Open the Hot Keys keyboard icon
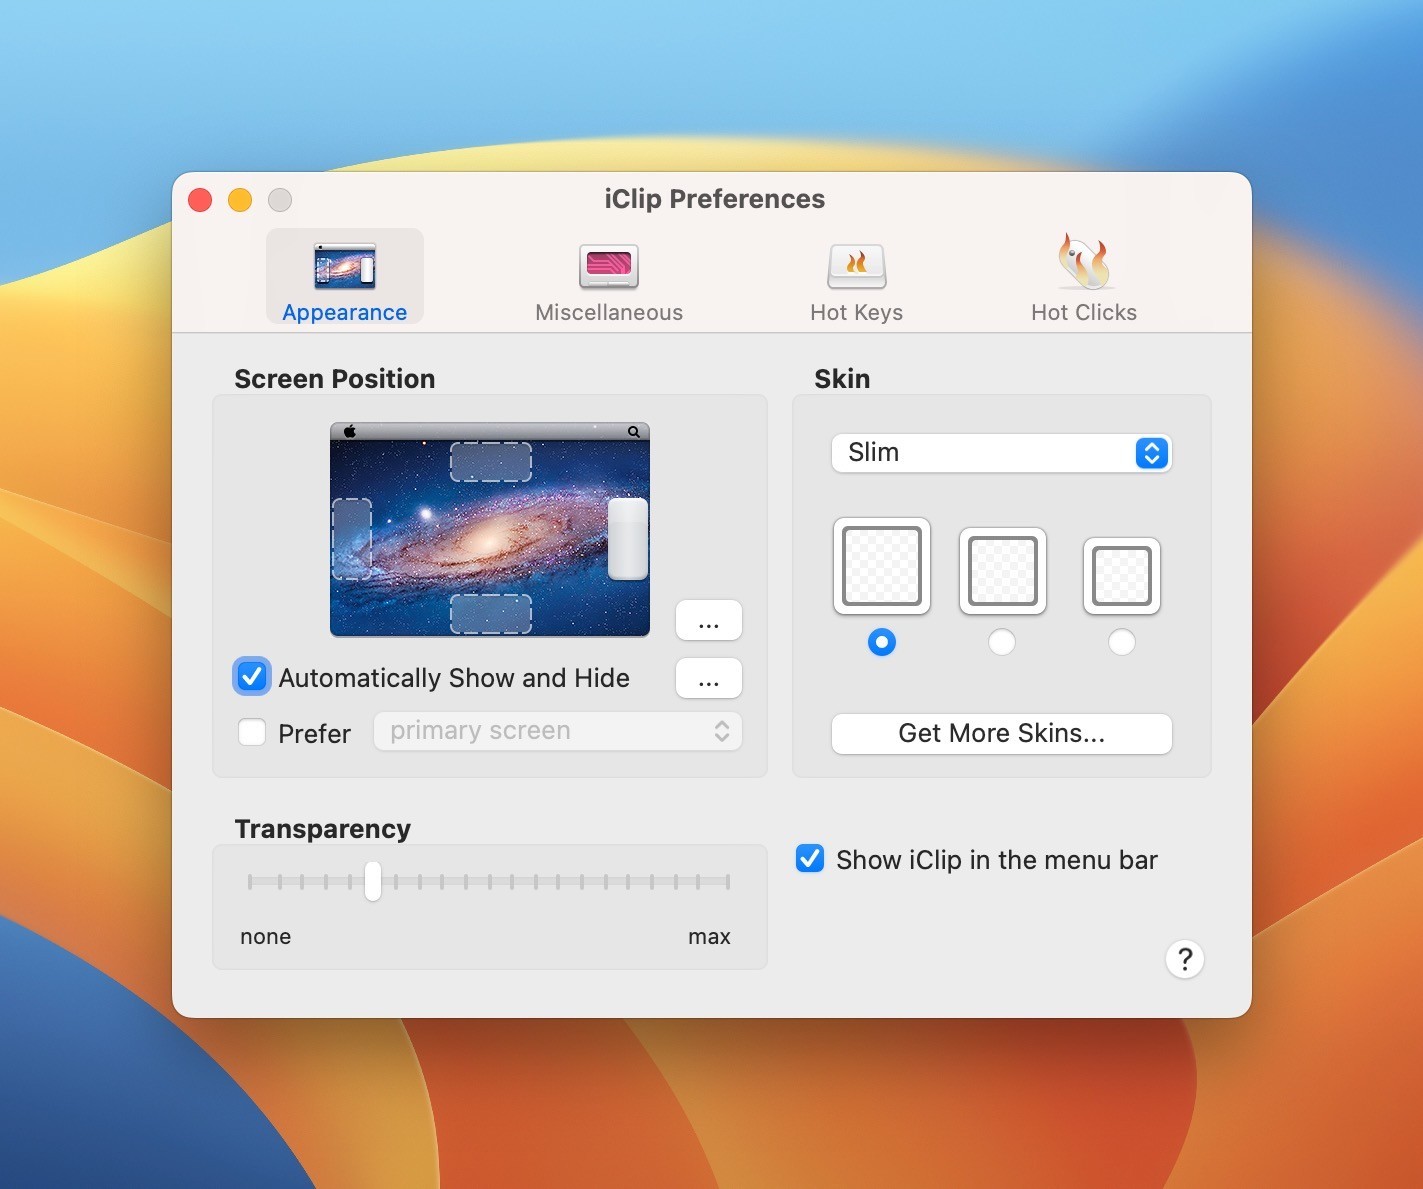Image resolution: width=1423 pixels, height=1189 pixels. (x=857, y=266)
